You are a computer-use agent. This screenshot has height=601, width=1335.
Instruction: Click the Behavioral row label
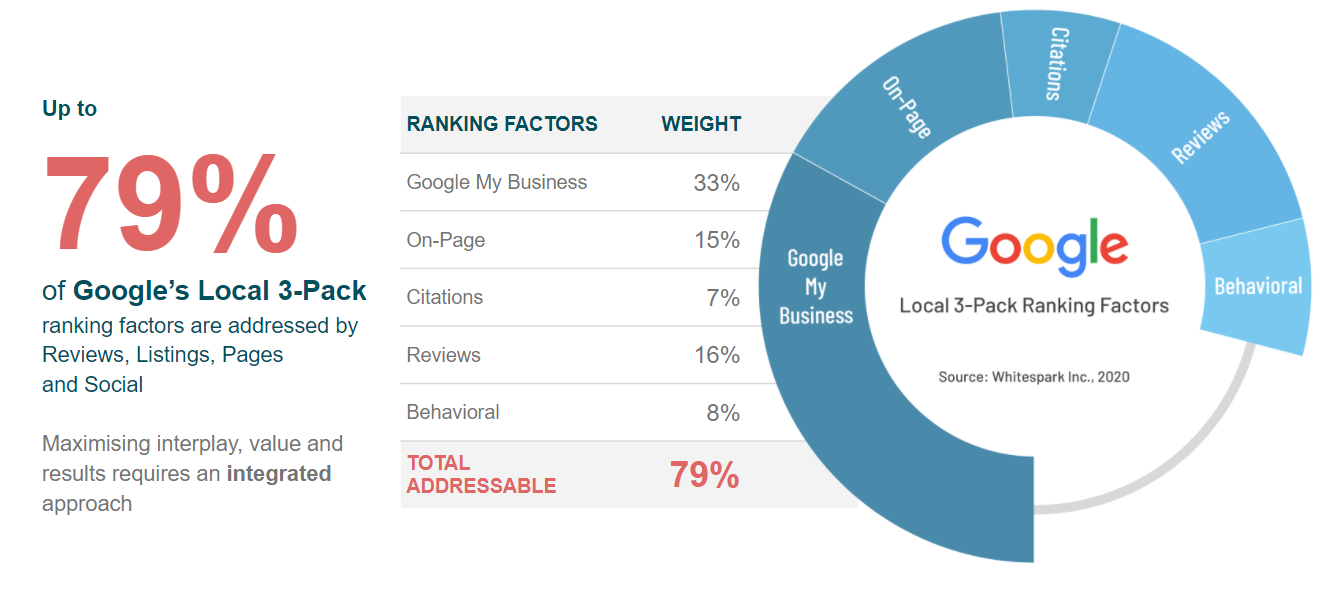tap(453, 412)
